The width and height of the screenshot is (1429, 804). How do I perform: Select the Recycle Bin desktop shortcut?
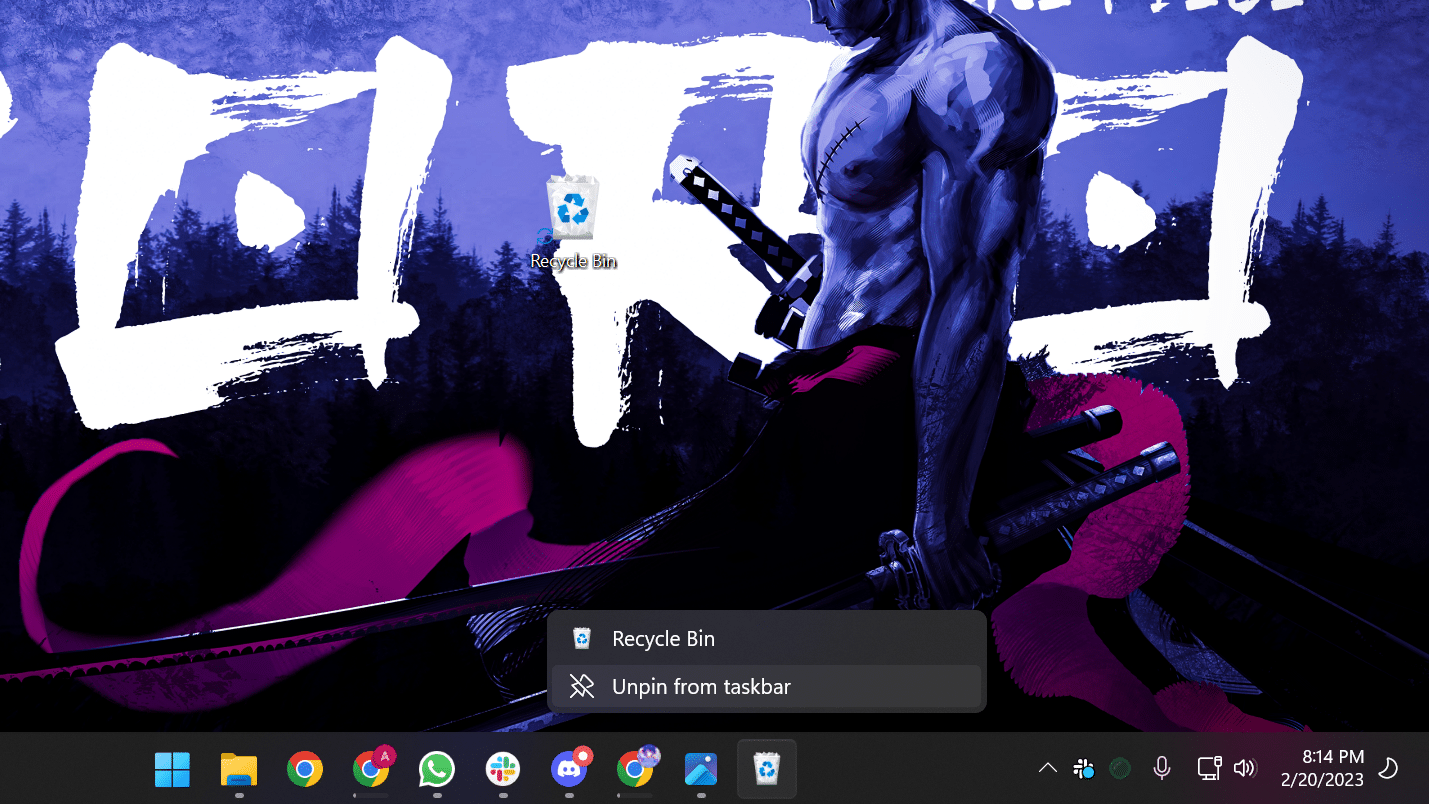click(573, 222)
